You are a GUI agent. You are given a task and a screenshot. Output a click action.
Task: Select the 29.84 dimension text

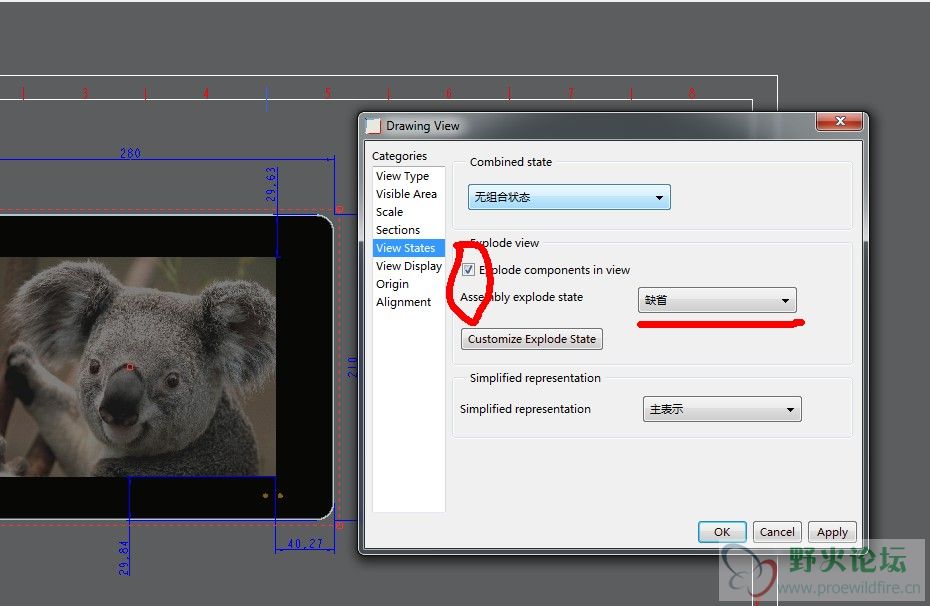[123, 558]
